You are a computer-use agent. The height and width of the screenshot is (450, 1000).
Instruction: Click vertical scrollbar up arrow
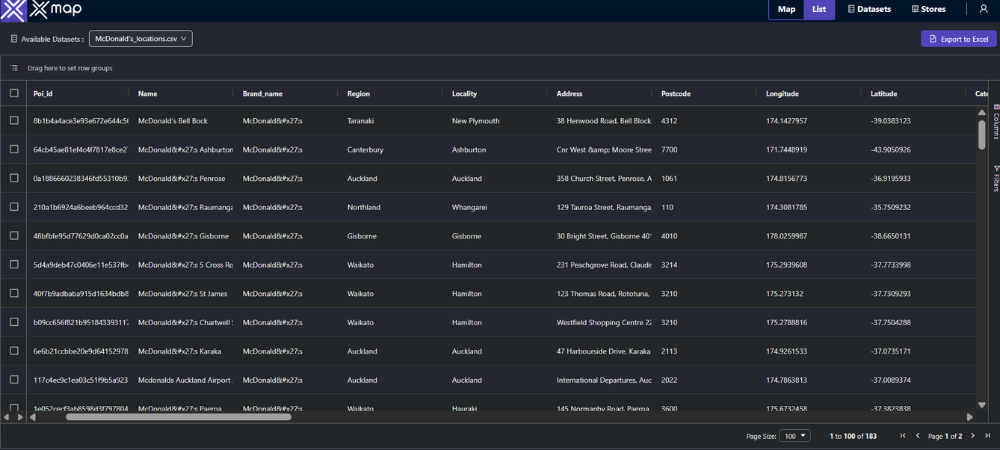[x=982, y=112]
